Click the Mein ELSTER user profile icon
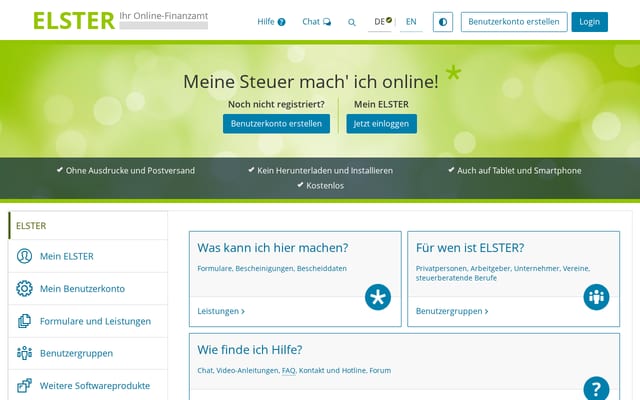This screenshot has height=400, width=640. click(x=24, y=256)
